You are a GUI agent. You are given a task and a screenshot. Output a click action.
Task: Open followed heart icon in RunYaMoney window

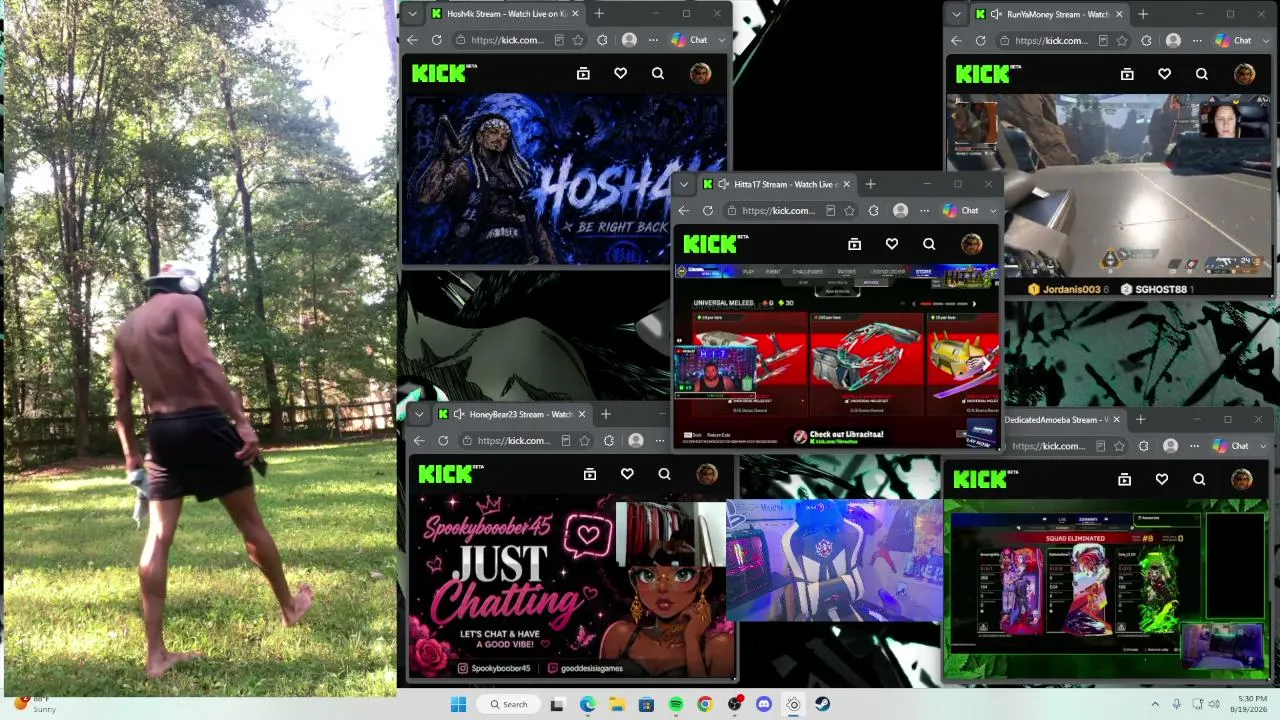(1165, 73)
